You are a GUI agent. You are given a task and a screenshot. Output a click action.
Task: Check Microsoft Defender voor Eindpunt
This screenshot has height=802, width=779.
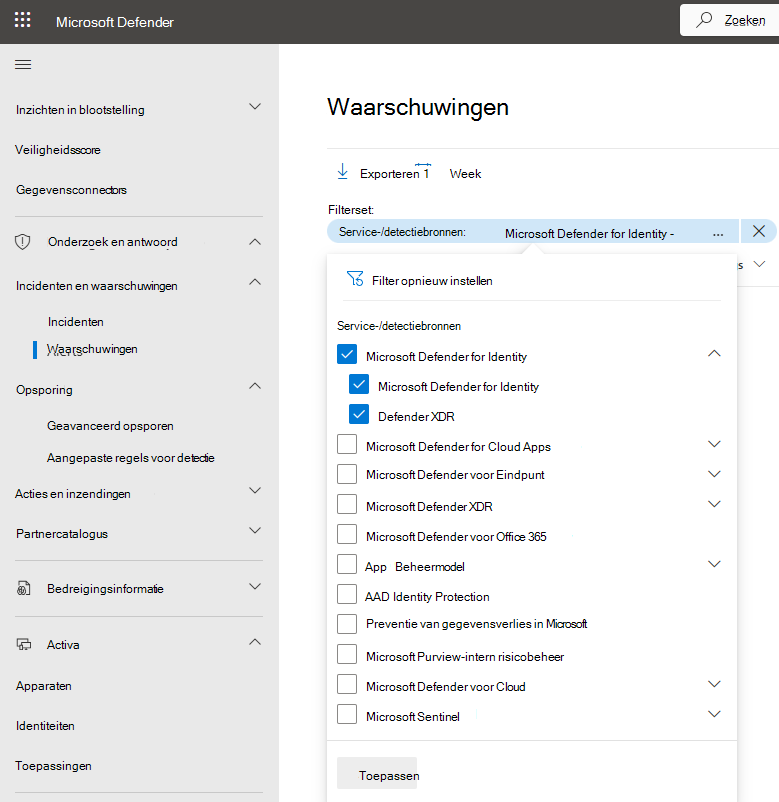[x=347, y=474]
